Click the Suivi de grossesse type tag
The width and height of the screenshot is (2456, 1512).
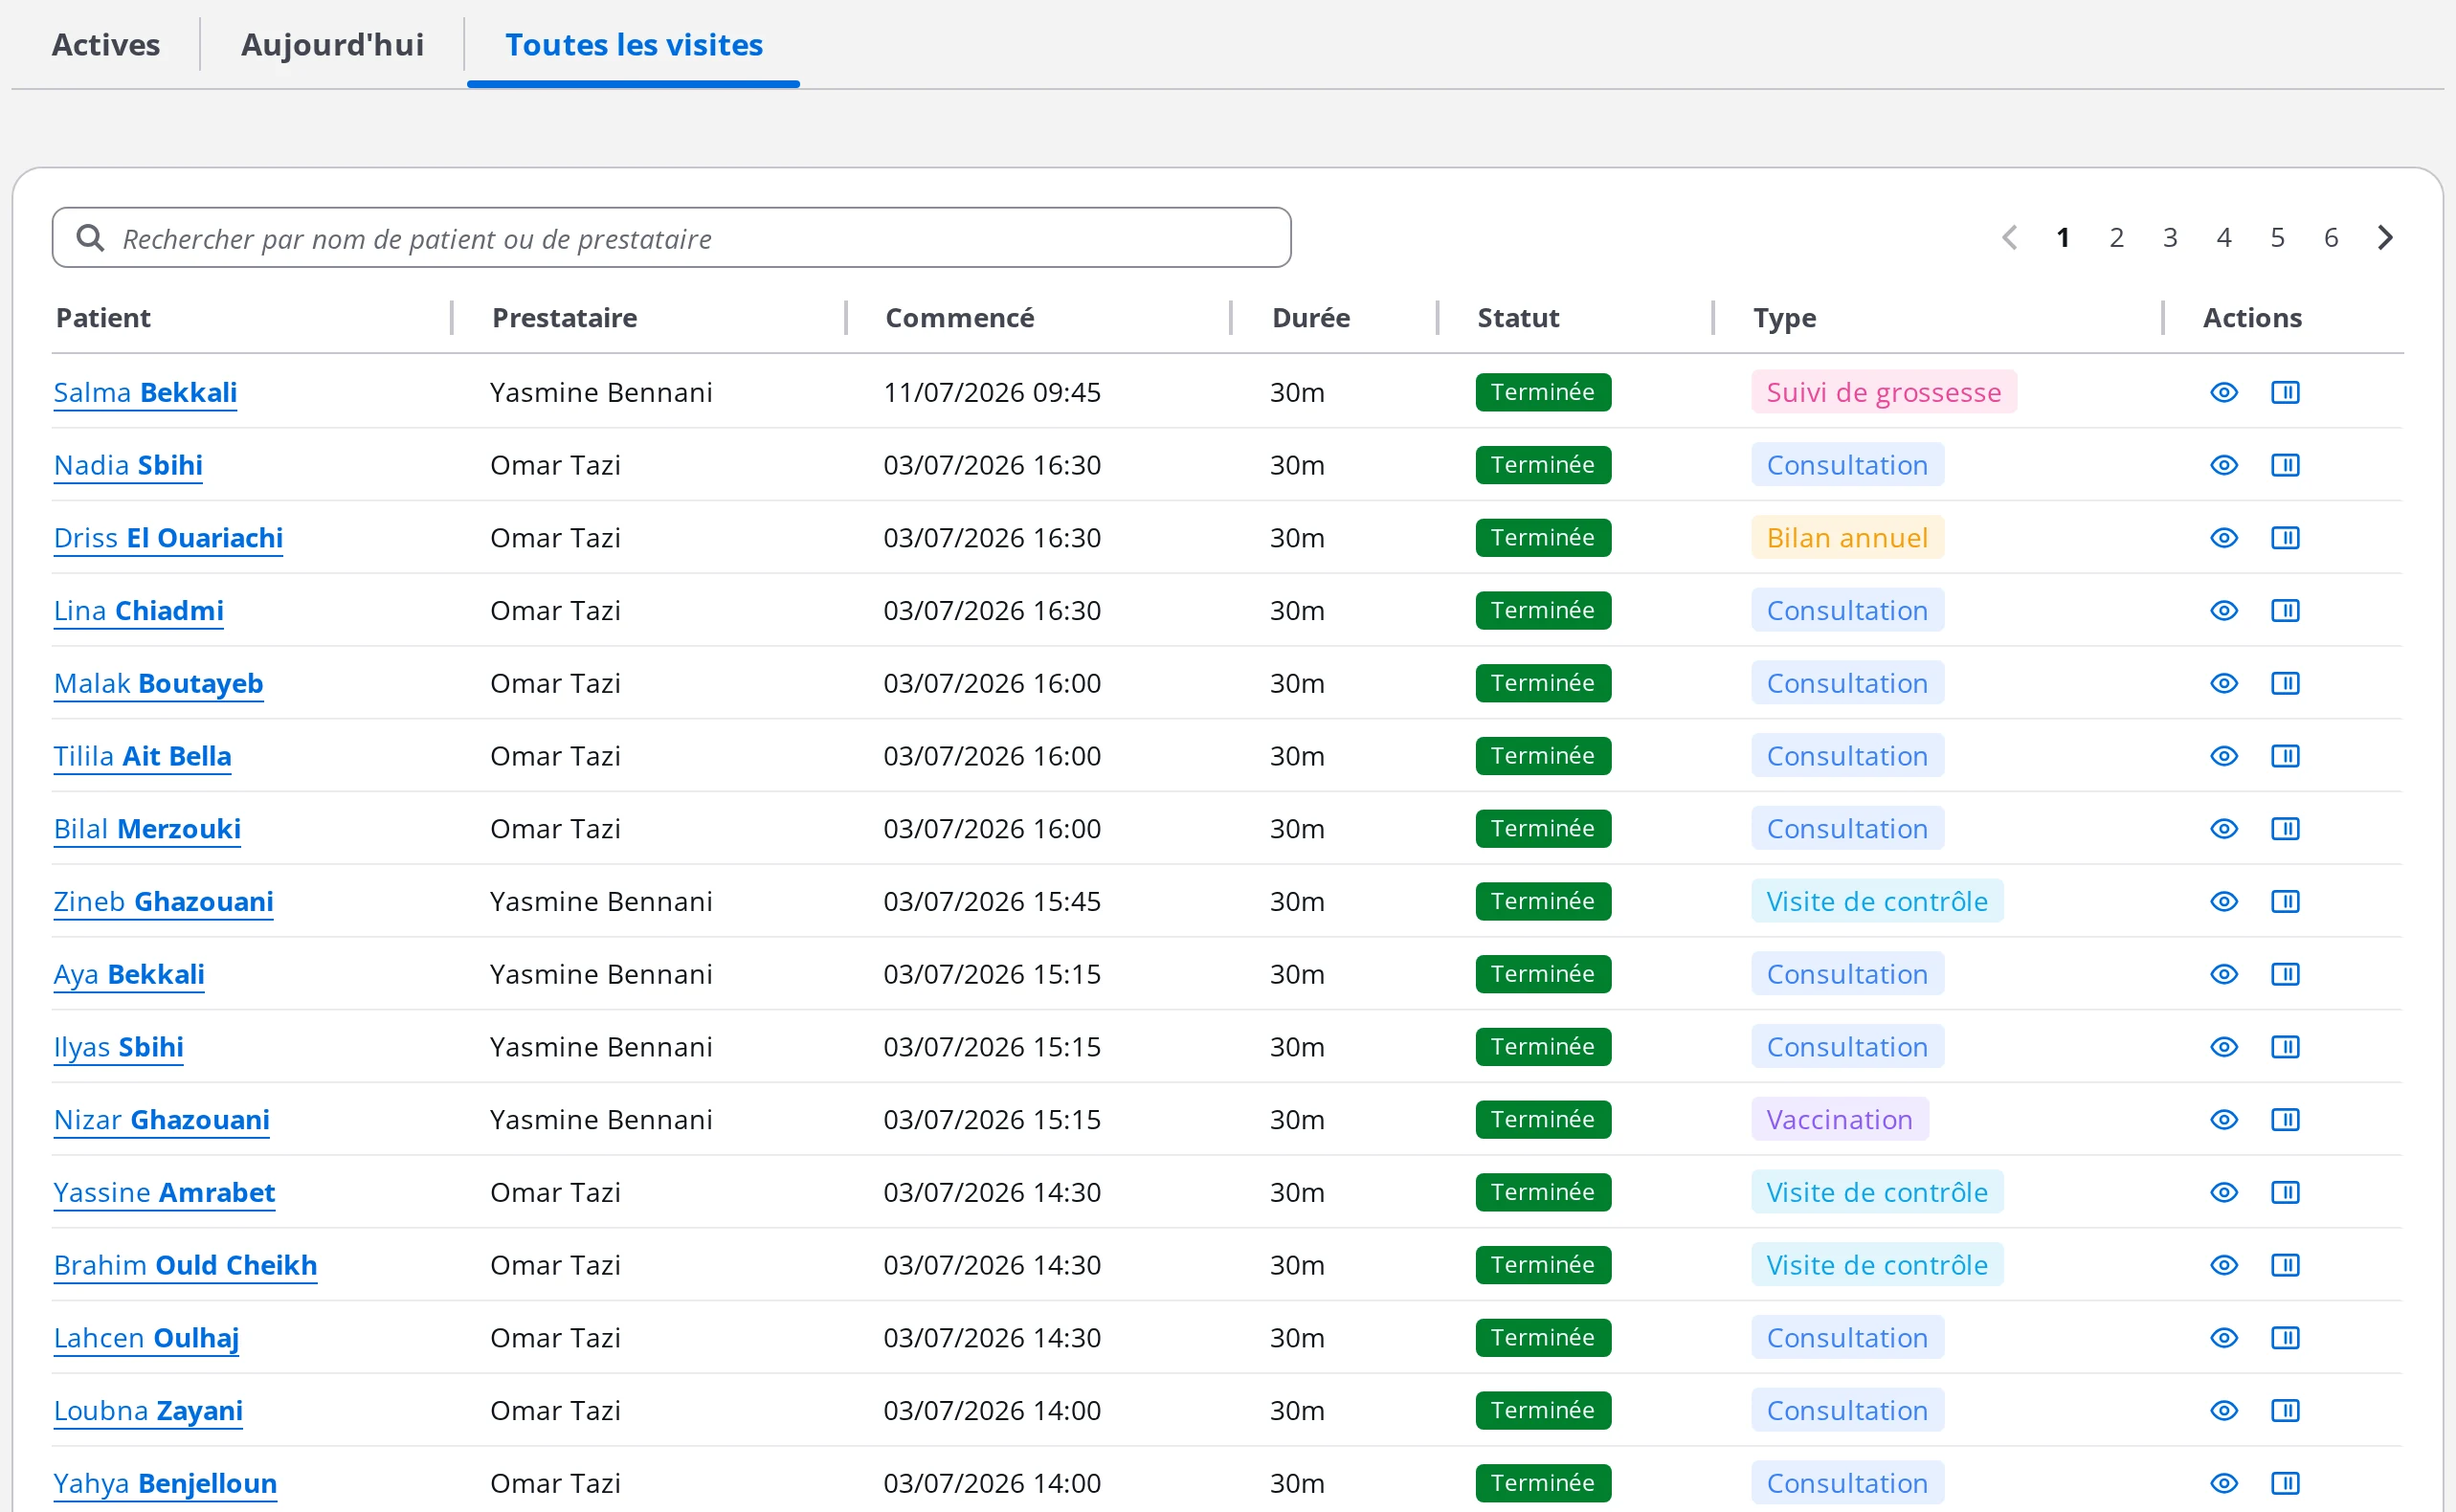(1883, 392)
